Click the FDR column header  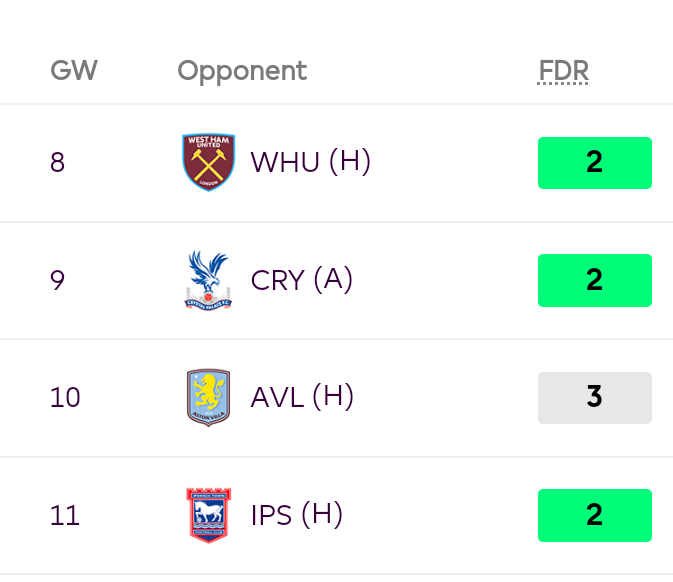click(x=563, y=70)
